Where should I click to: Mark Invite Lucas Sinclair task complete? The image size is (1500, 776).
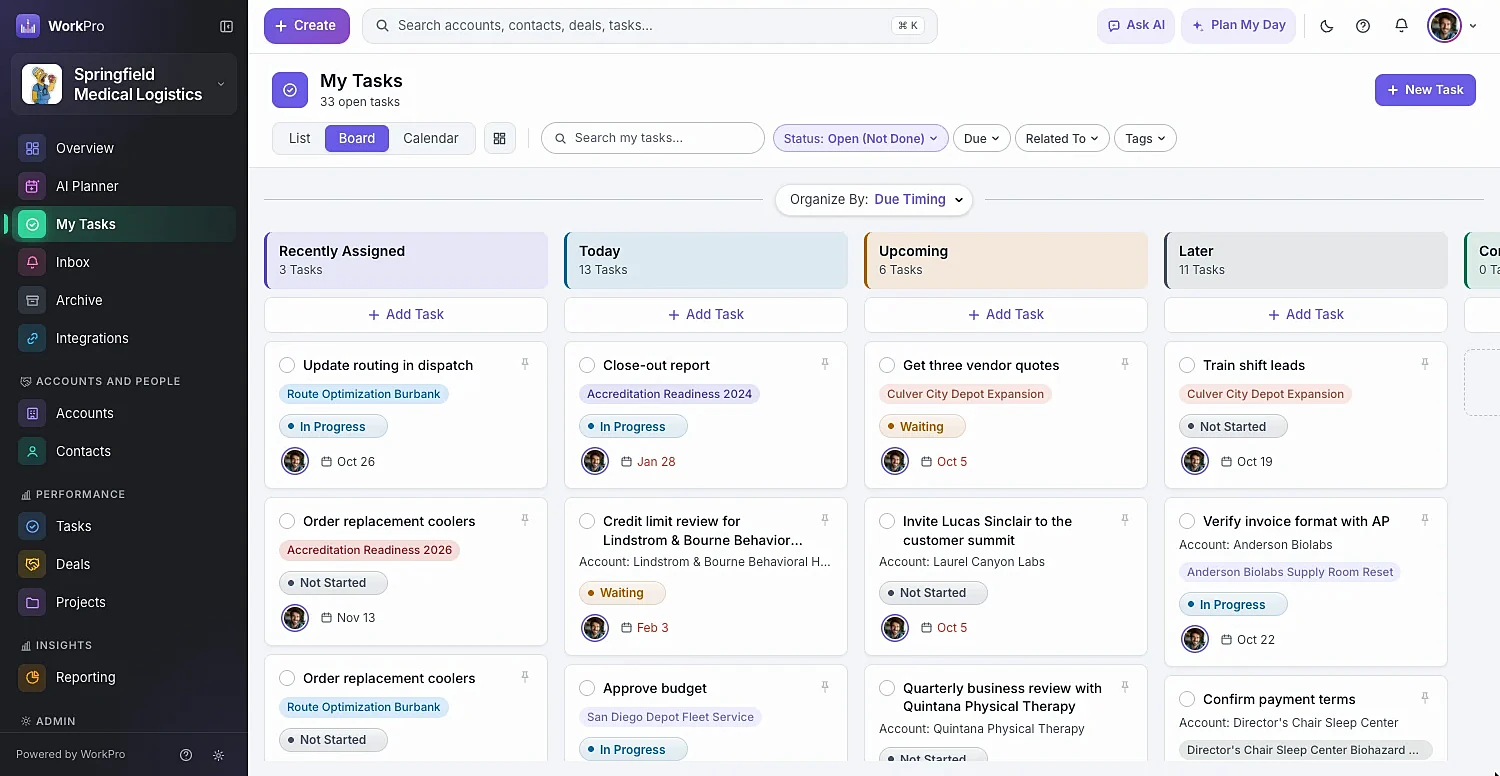pyautogui.click(x=887, y=521)
